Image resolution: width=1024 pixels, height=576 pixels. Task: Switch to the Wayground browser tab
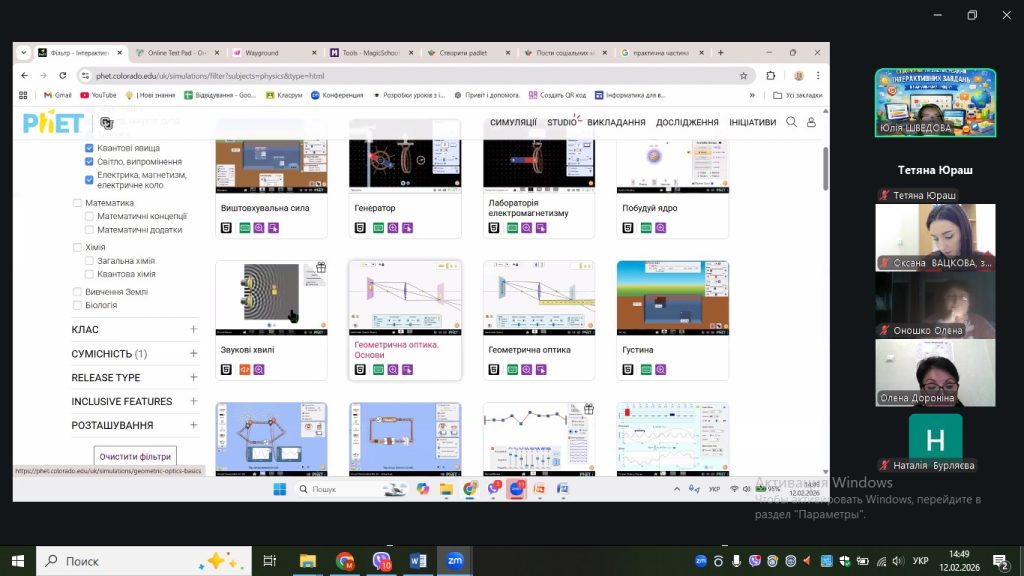[x=270, y=52]
